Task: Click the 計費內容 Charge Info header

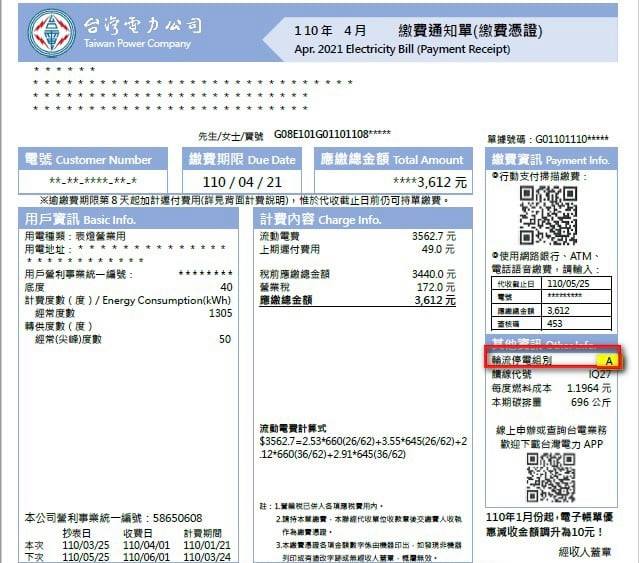Action: (321, 220)
